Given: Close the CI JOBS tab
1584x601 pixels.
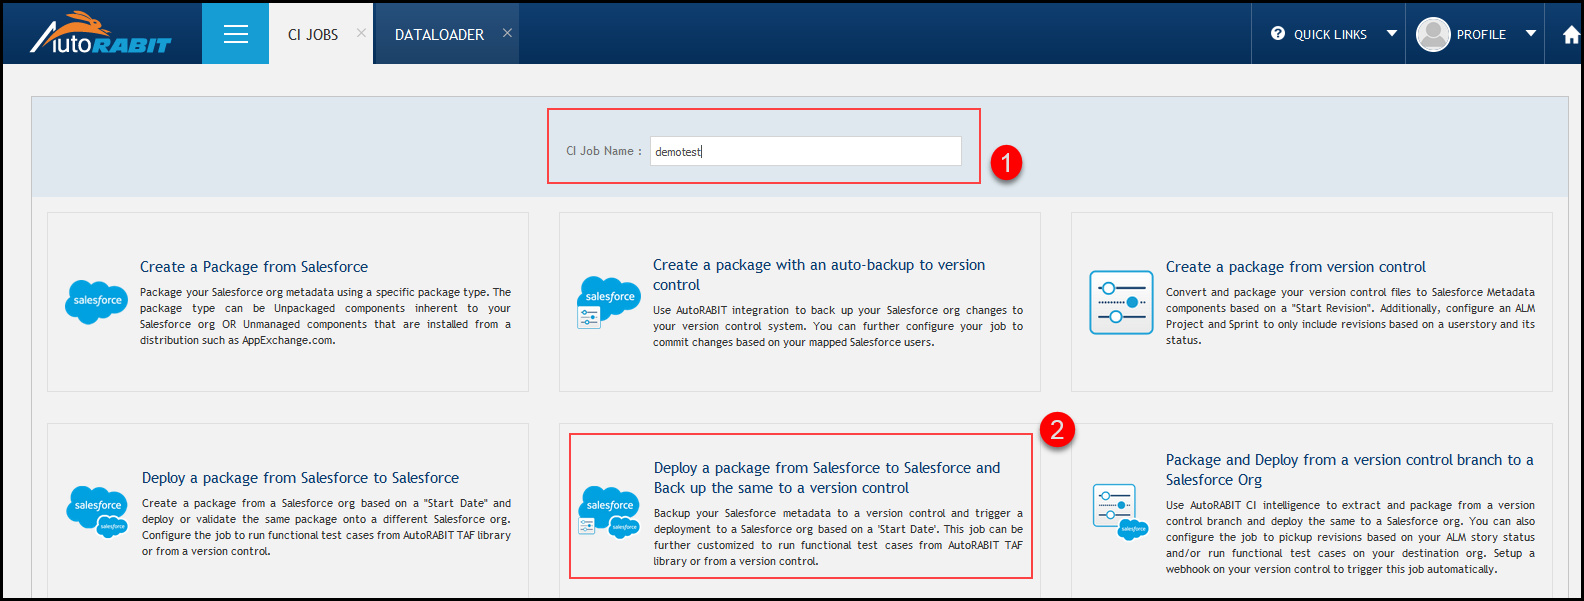Looking at the screenshot, I should 361,33.
